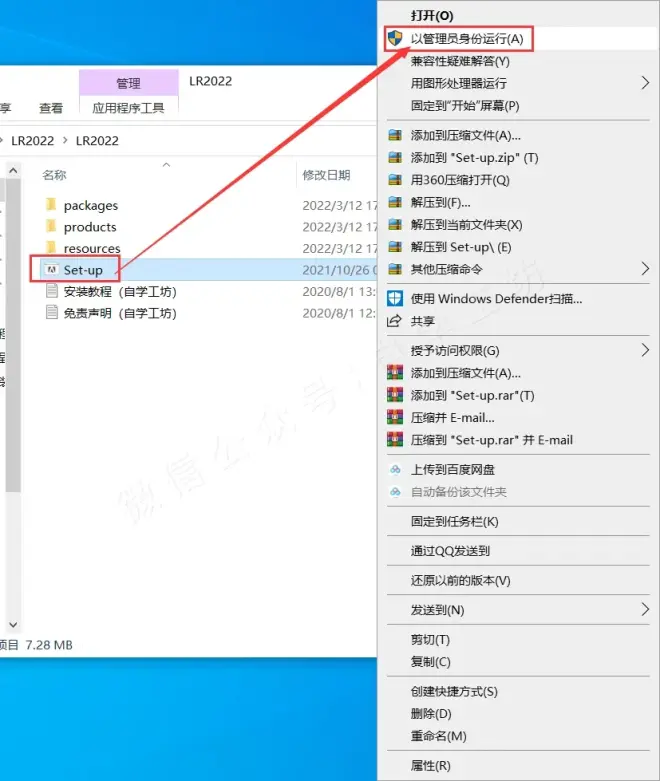Click the LR2022 breadcrumb in the address bar

click(x=97, y=141)
